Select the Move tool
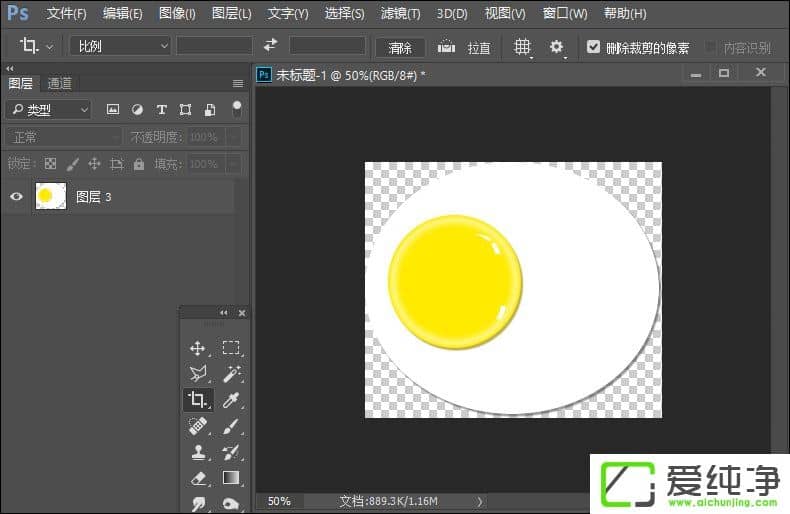The image size is (790, 514). coord(198,348)
